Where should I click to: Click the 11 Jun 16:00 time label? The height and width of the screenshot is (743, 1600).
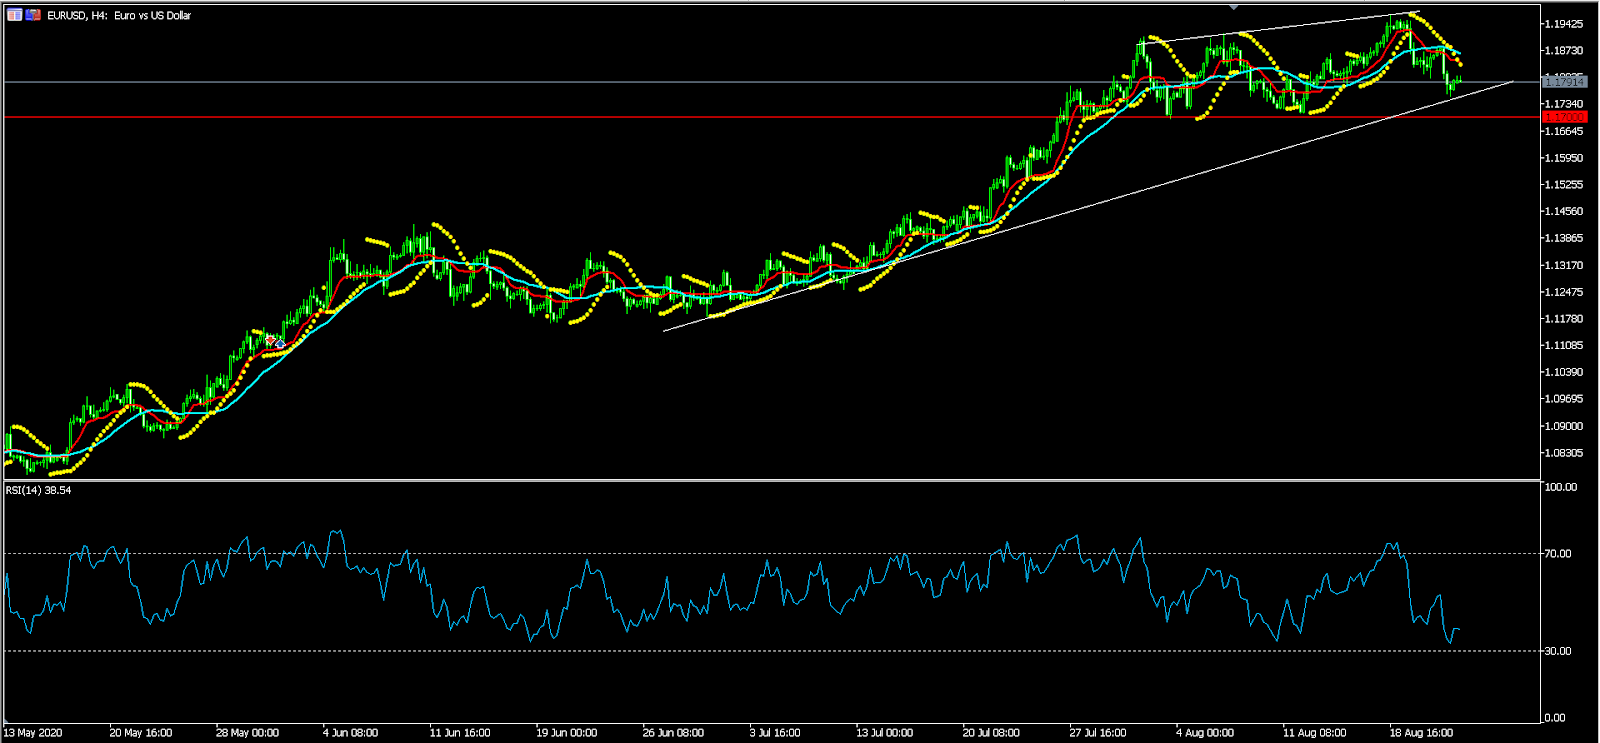point(460,733)
